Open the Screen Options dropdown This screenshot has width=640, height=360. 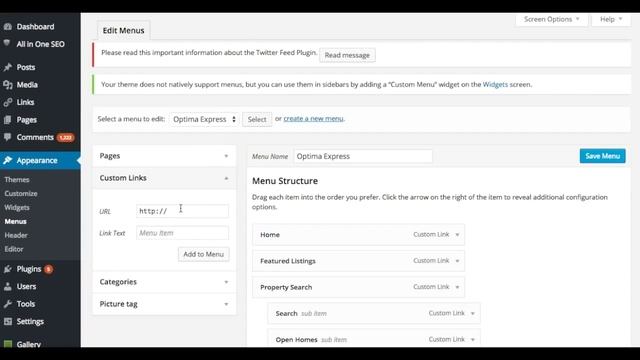point(551,19)
